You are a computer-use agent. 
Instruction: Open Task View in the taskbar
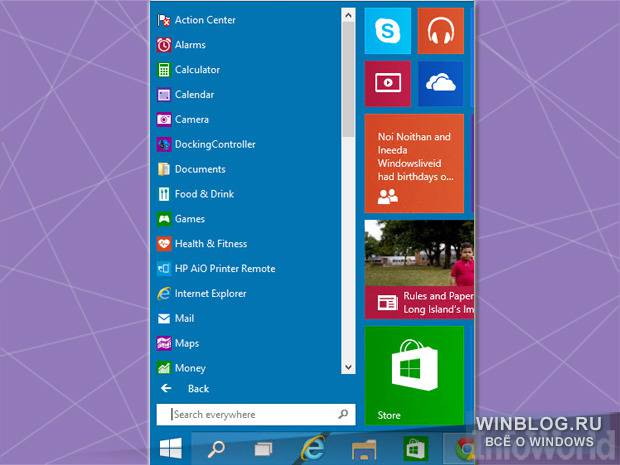click(x=263, y=449)
